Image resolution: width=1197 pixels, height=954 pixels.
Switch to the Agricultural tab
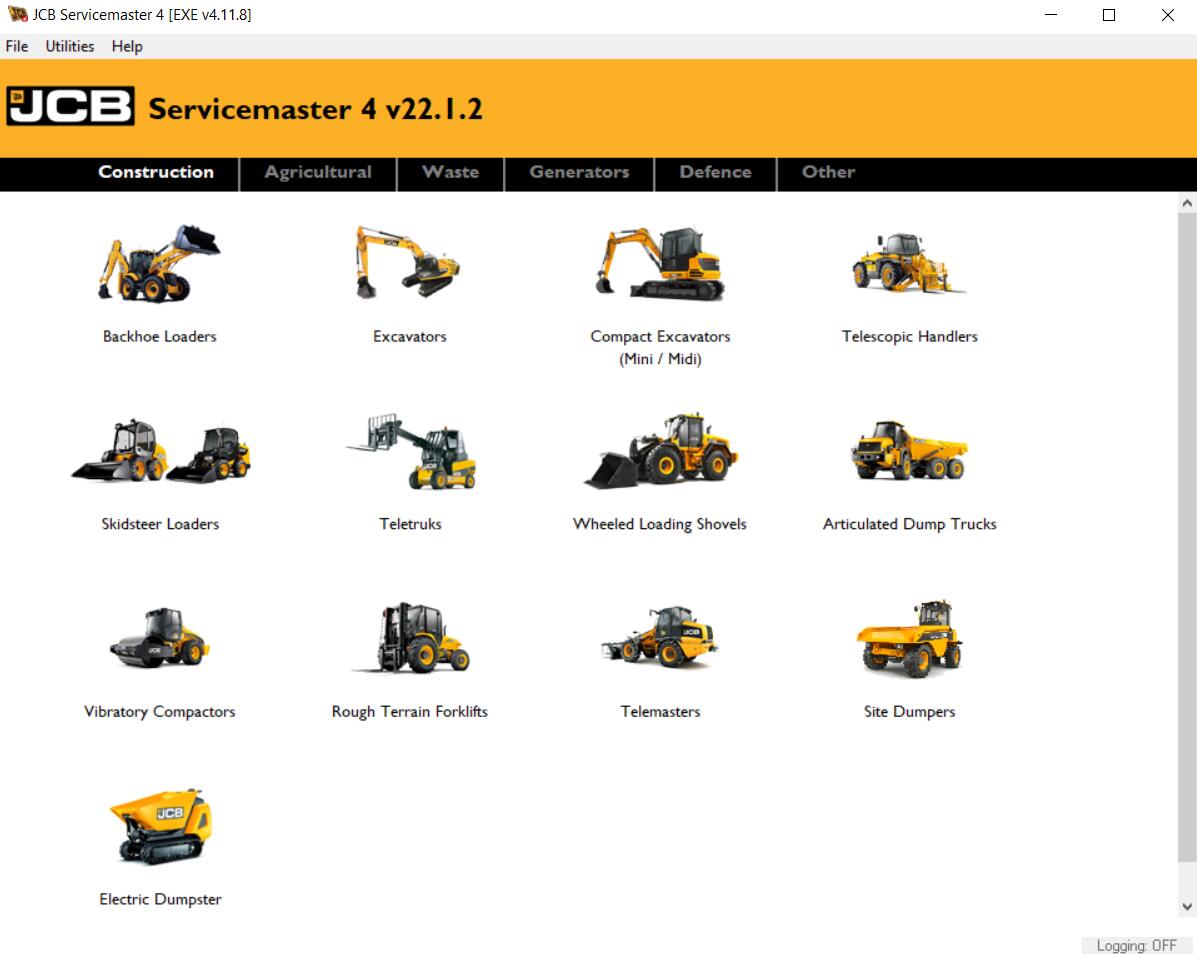tap(317, 173)
